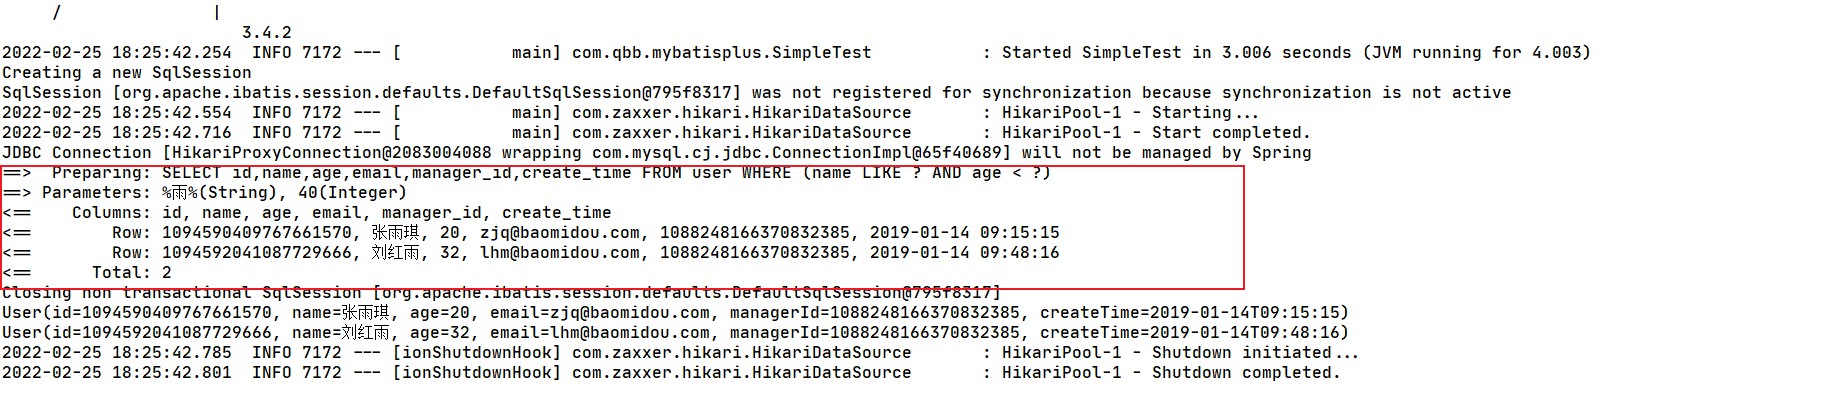The height and width of the screenshot is (402, 1827).
Task: Click the JDBC Connection HikariProxyConnection line
Action: (x=656, y=153)
